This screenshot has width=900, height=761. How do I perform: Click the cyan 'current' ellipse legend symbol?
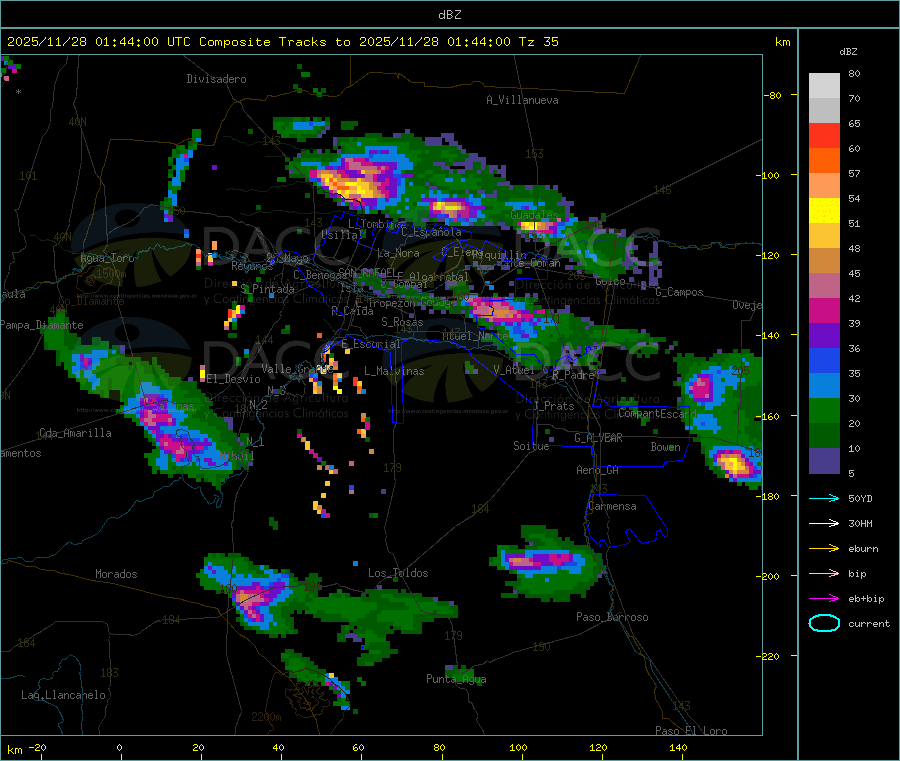(x=824, y=623)
